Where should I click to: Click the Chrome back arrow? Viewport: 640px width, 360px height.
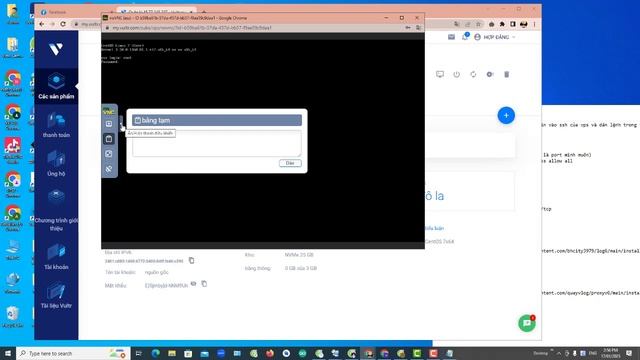point(42,24)
